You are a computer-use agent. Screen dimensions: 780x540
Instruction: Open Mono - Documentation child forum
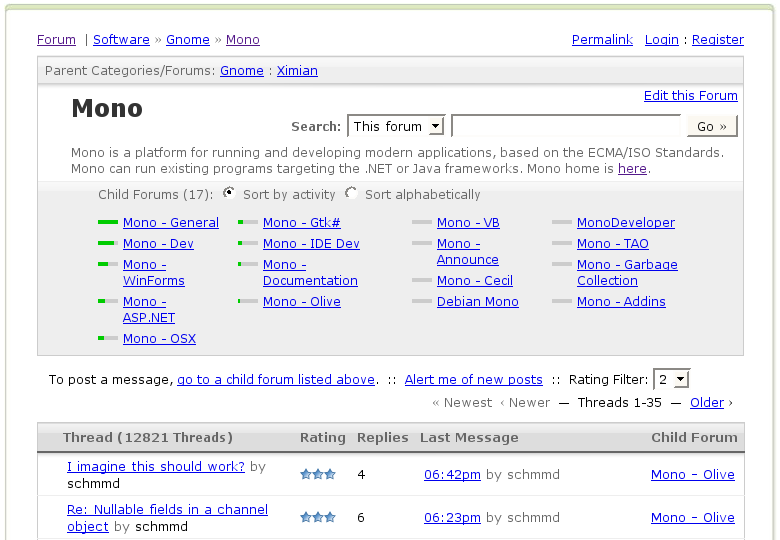310,272
